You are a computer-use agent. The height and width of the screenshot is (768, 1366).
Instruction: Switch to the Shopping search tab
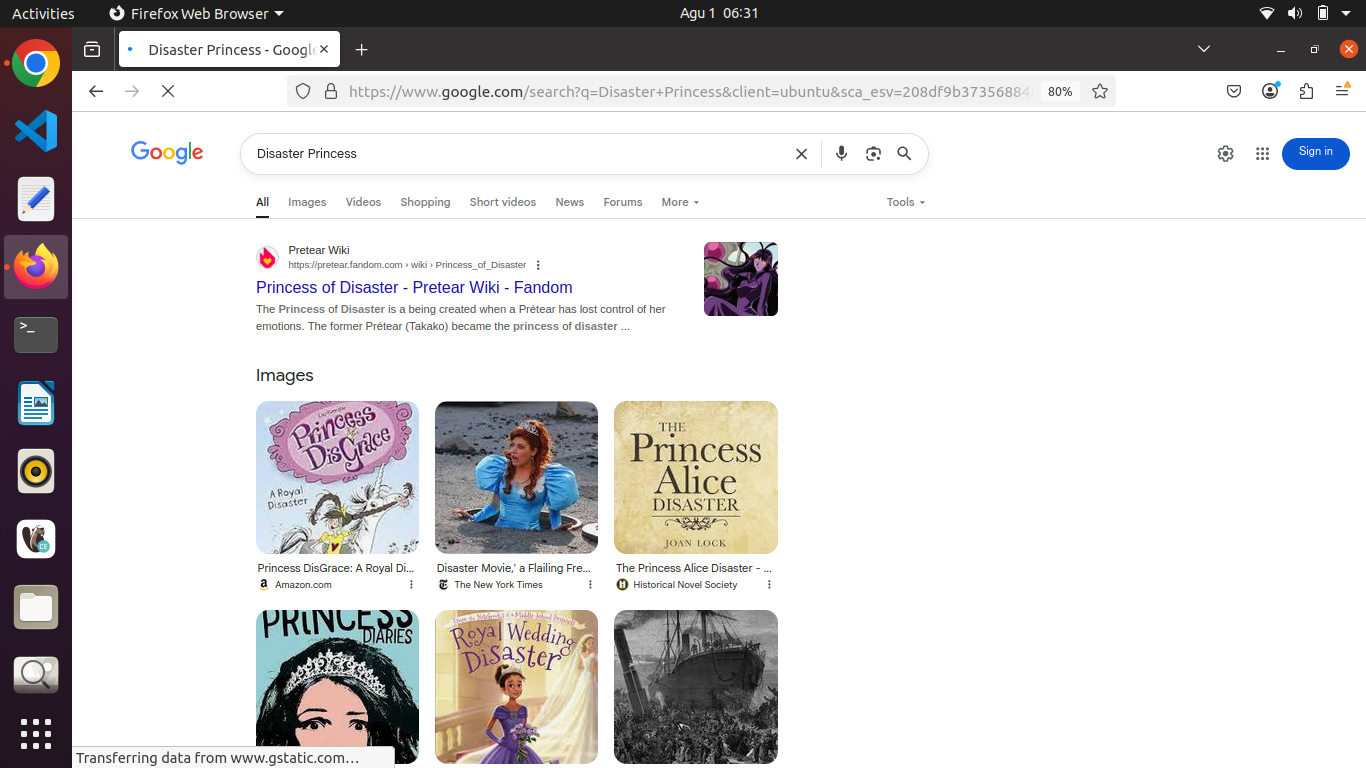(425, 202)
